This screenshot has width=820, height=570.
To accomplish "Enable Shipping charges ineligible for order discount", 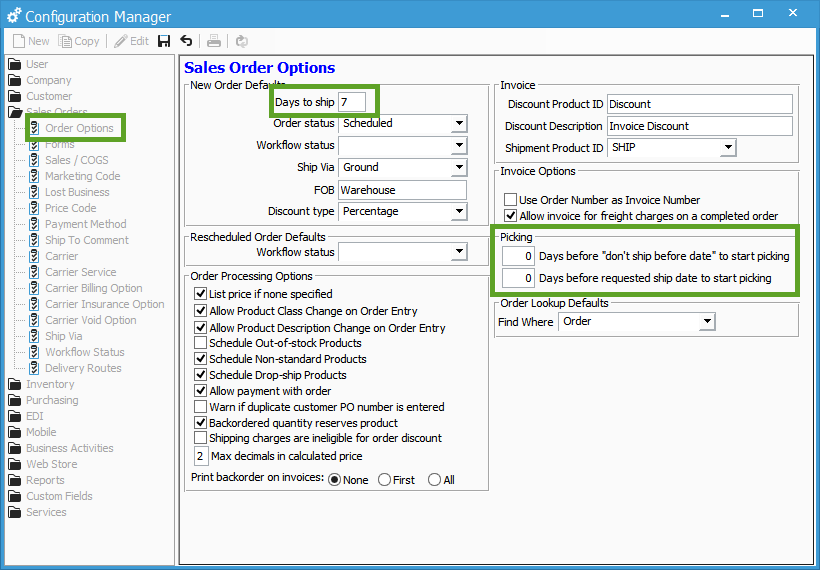I will click(200, 438).
